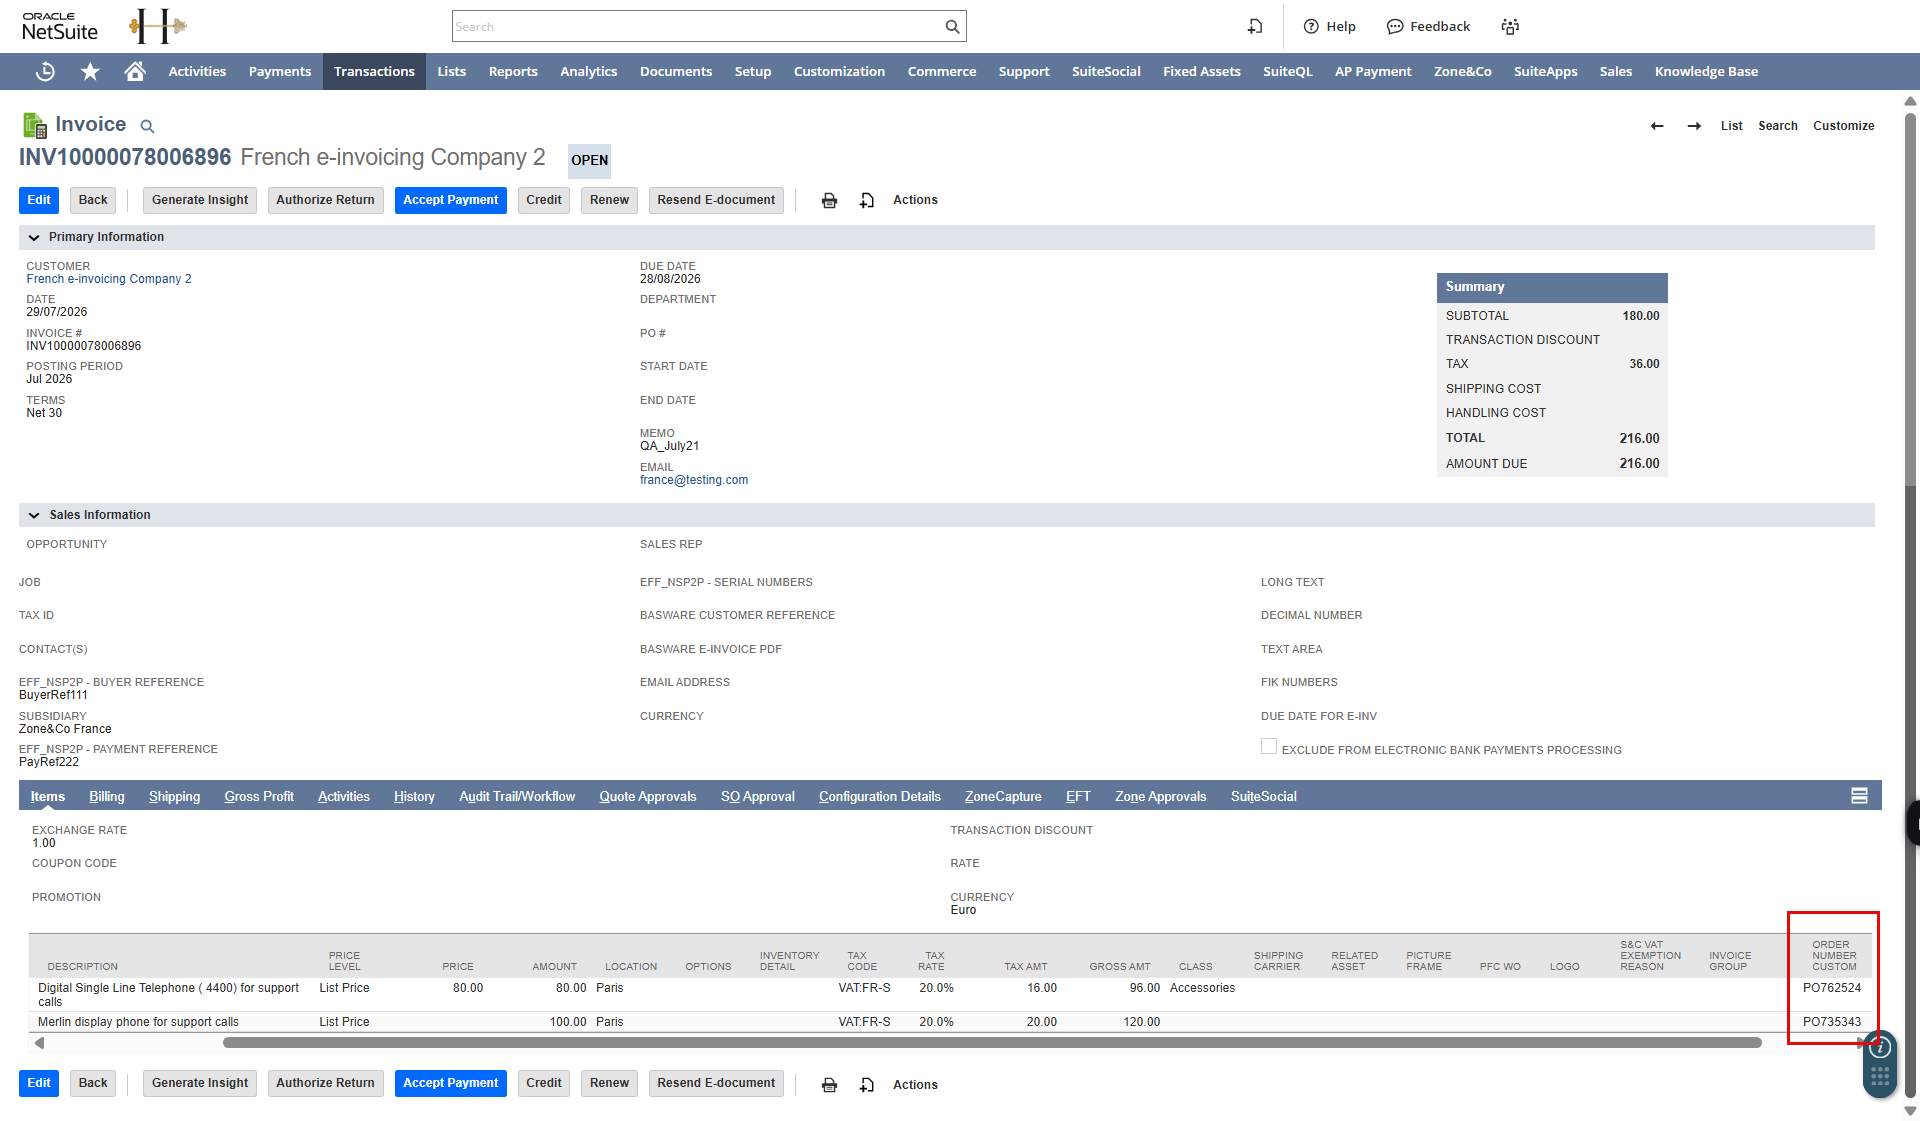The width and height of the screenshot is (1920, 1121).
Task: Open the Shortcuts star icon
Action: (x=90, y=71)
